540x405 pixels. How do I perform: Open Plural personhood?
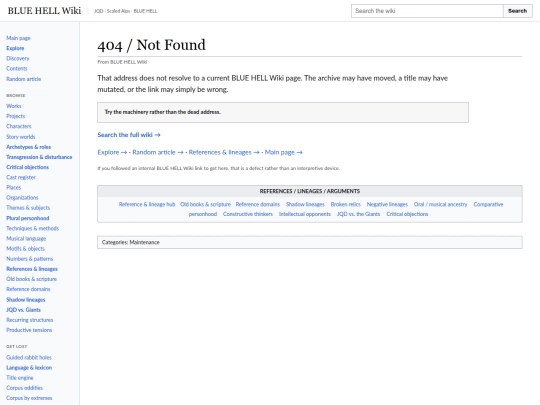click(x=28, y=218)
